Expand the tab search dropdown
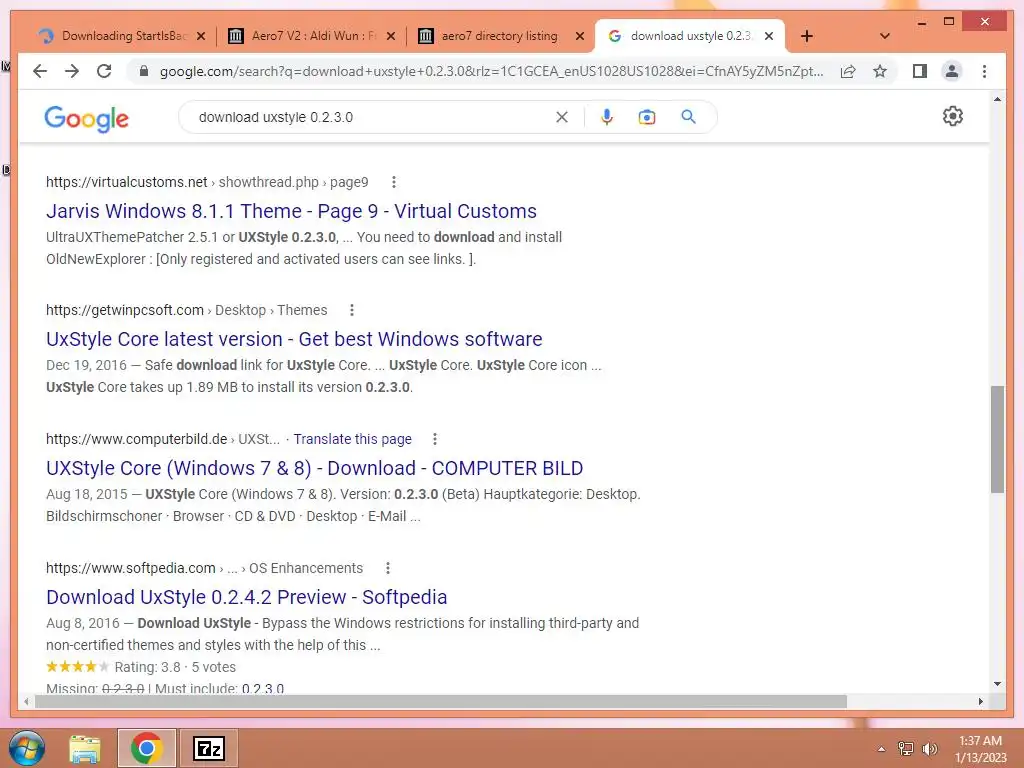The image size is (1024, 768). [885, 36]
